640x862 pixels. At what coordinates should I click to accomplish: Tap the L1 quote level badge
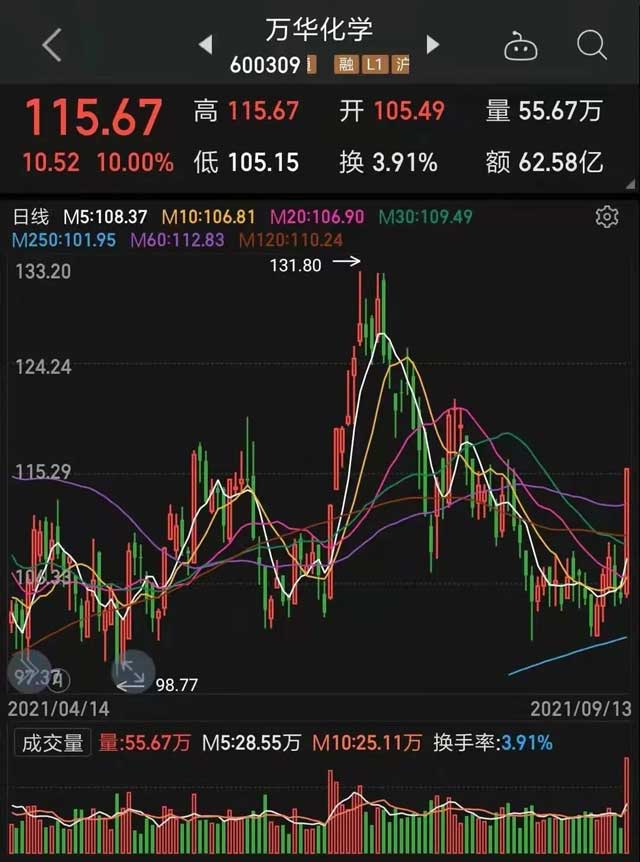(374, 65)
